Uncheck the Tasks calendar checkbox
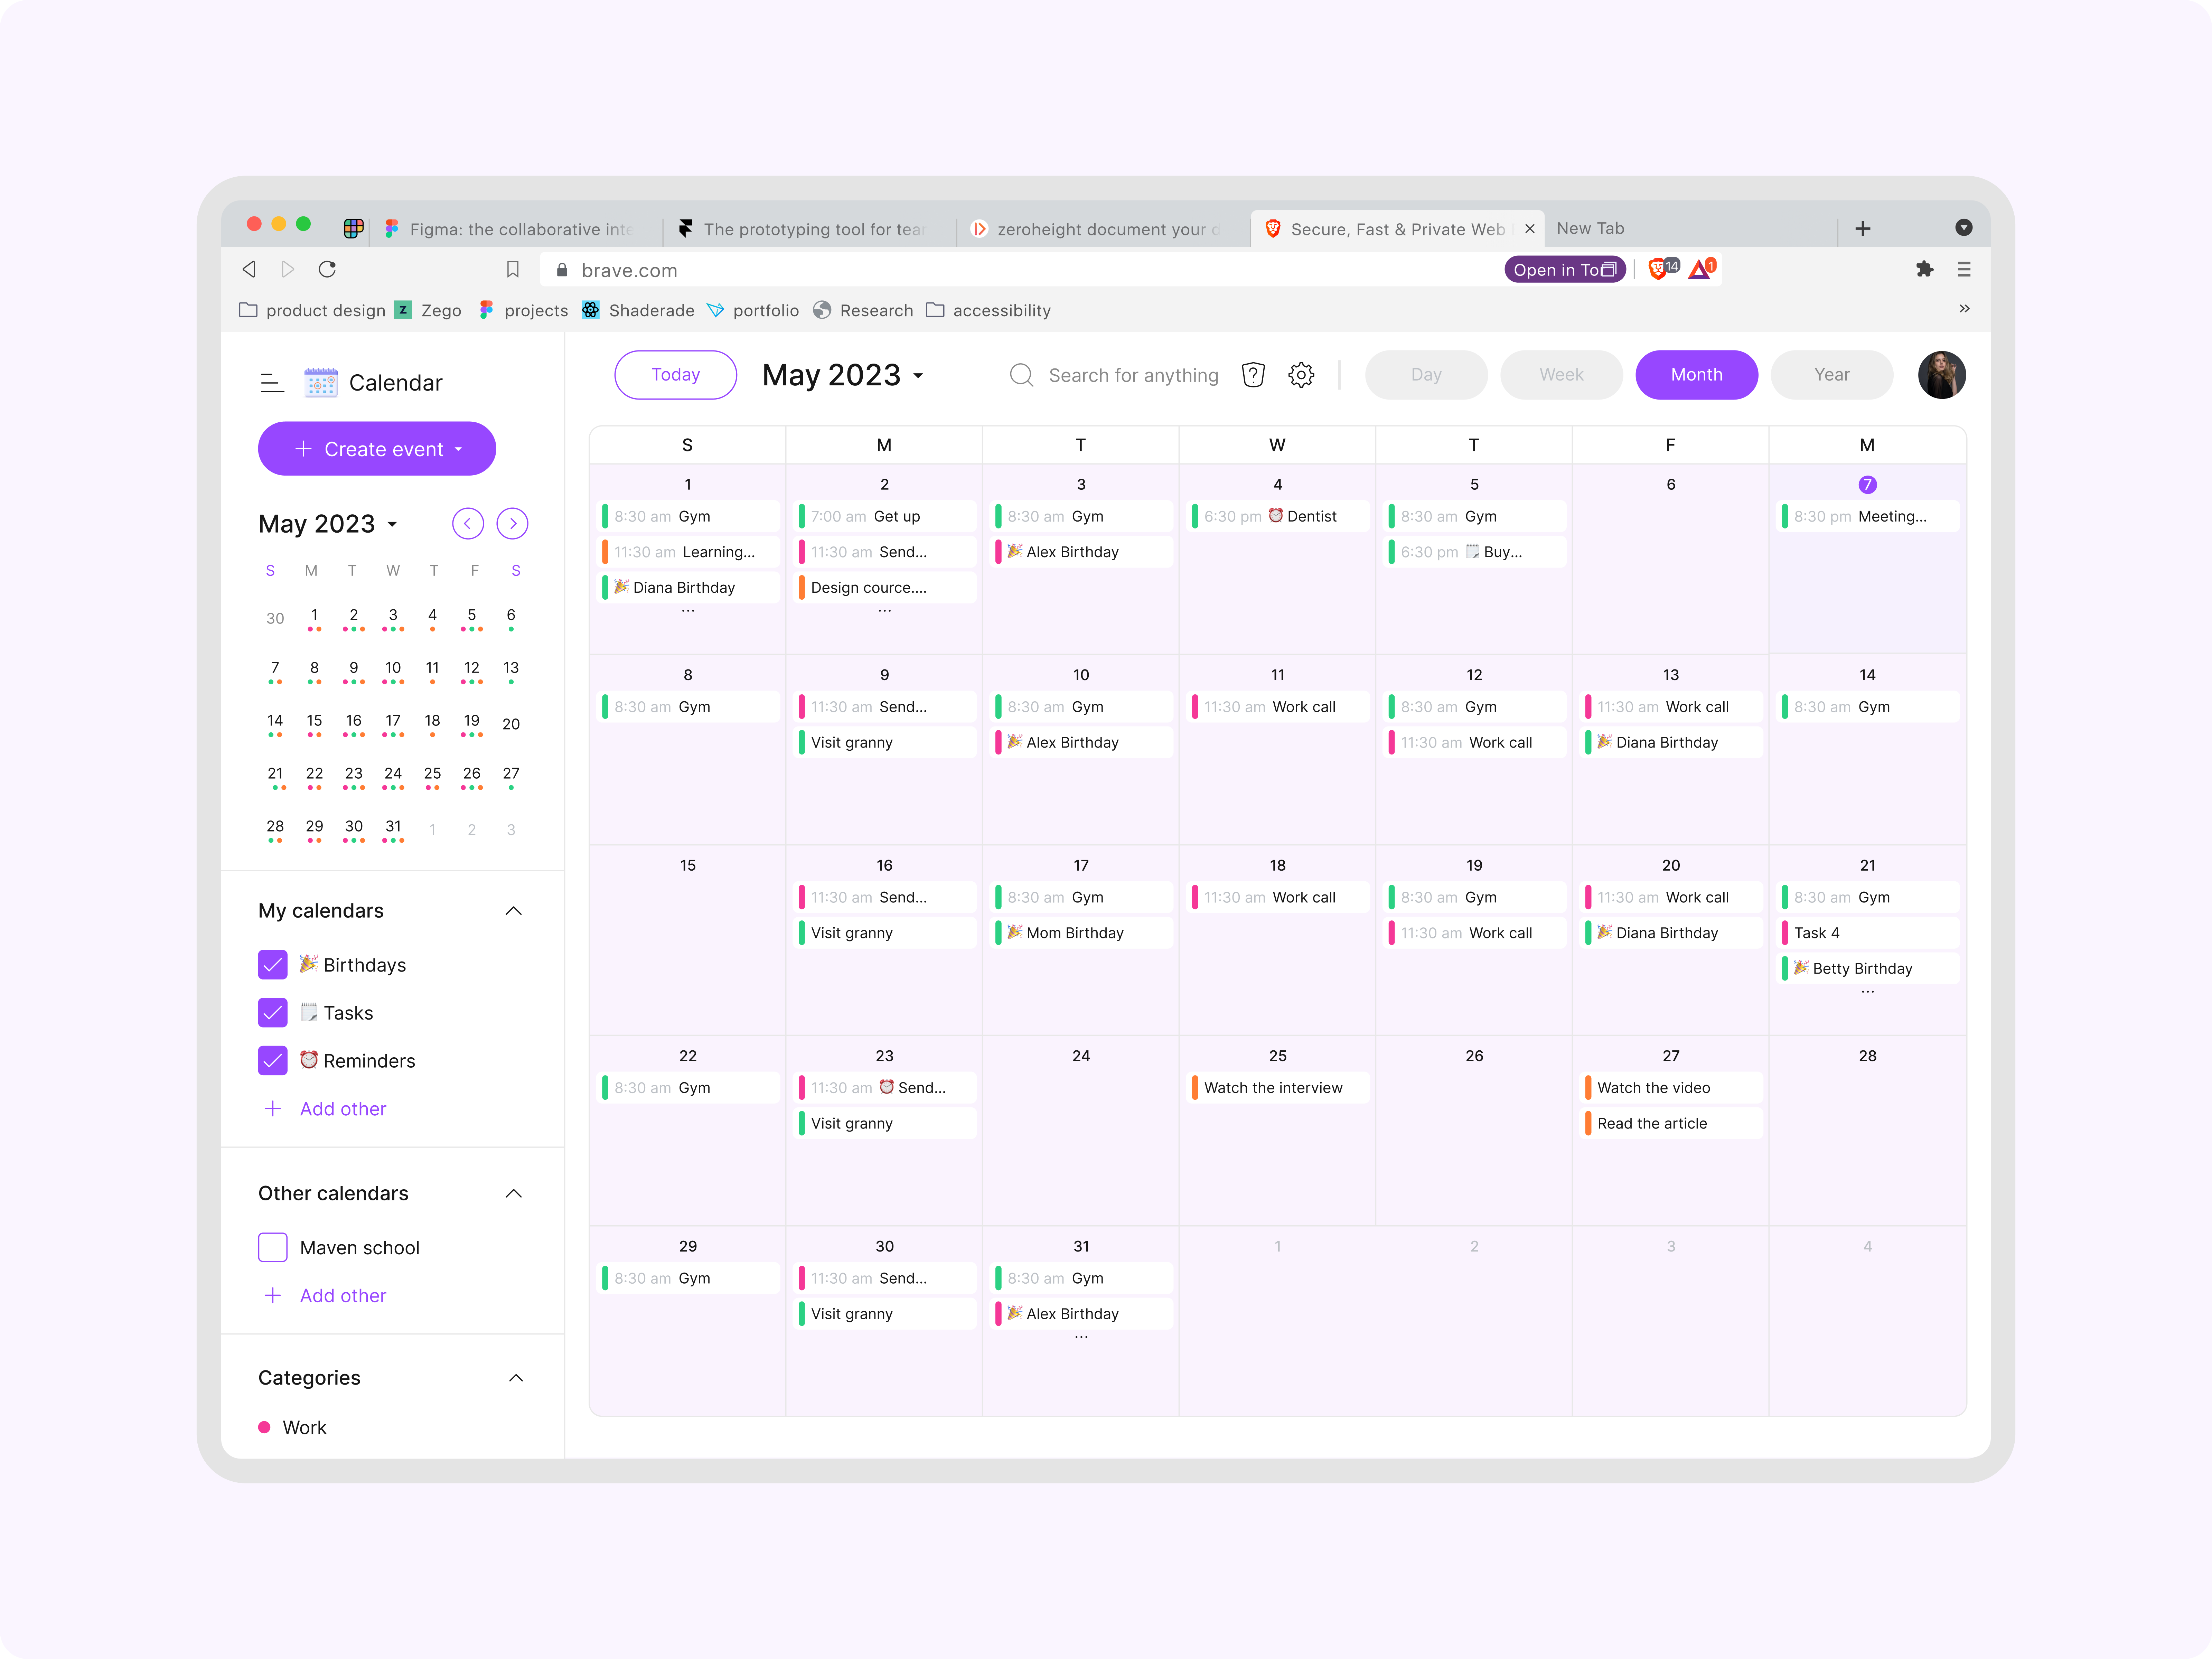 click(273, 1013)
